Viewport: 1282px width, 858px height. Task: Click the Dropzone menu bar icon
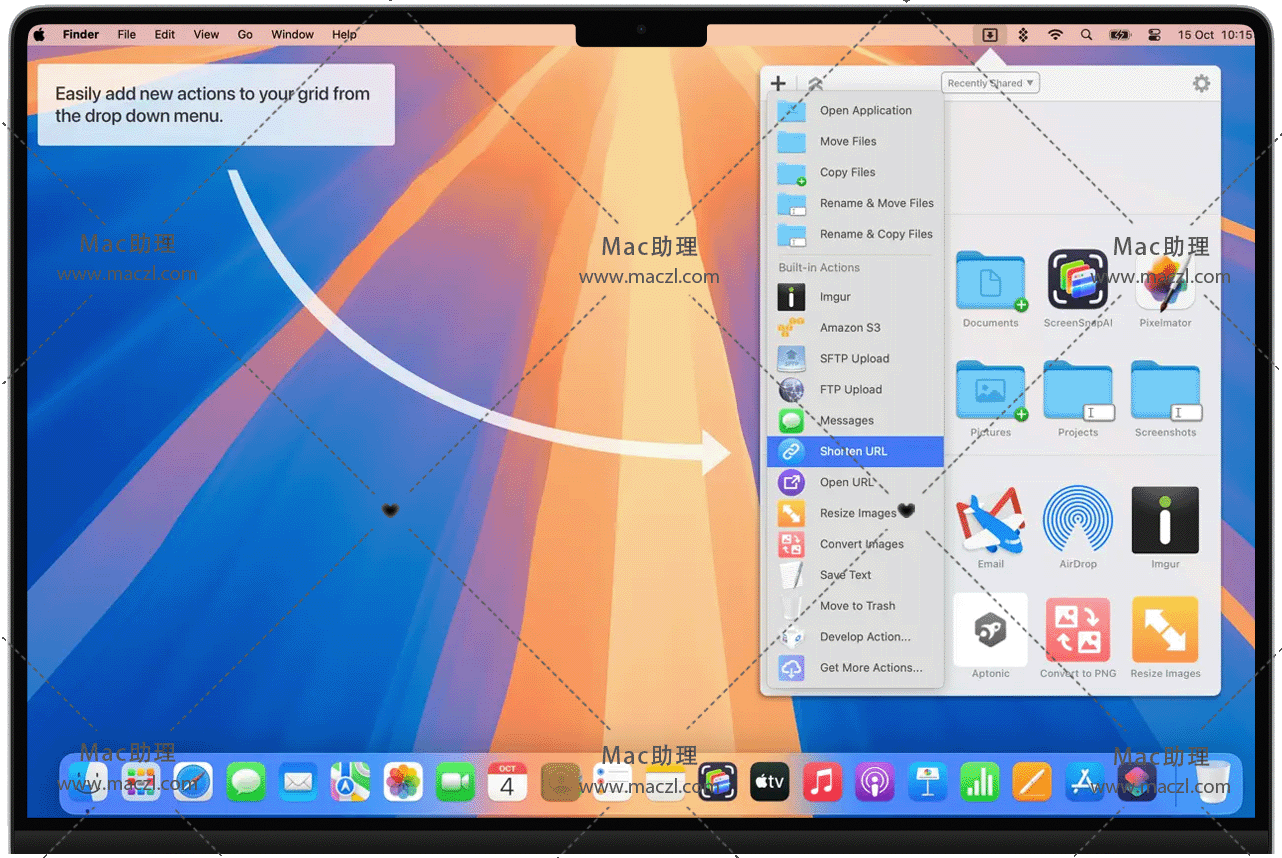pos(989,34)
